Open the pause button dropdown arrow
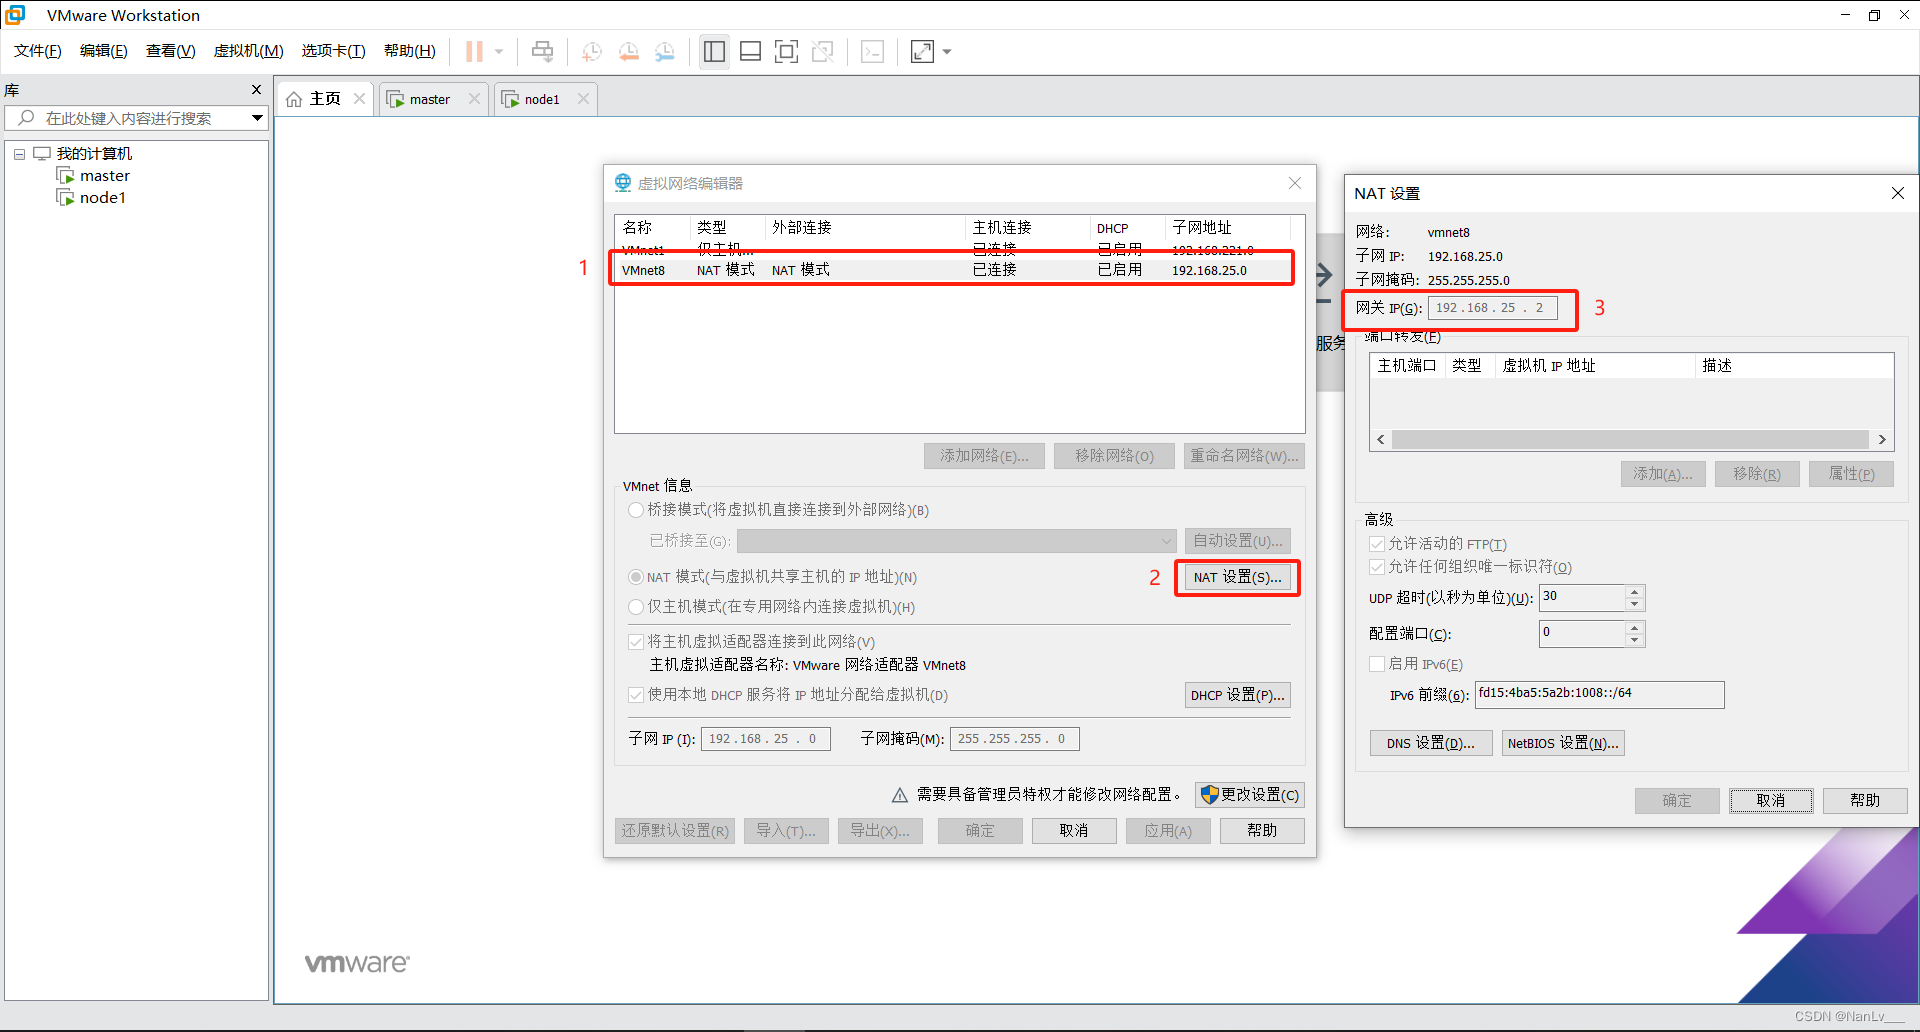The image size is (1920, 1032). coord(498,51)
